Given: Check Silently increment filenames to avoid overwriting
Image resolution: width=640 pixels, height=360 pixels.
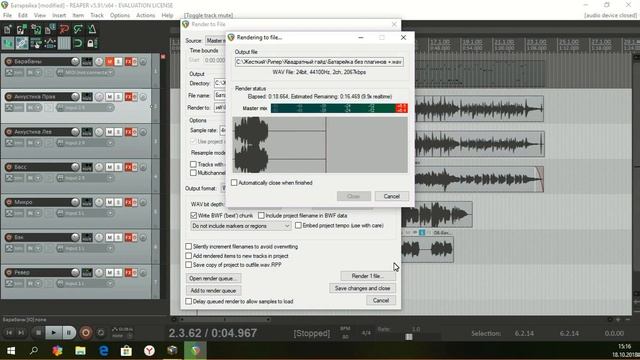Looking at the screenshot, I should pos(189,247).
